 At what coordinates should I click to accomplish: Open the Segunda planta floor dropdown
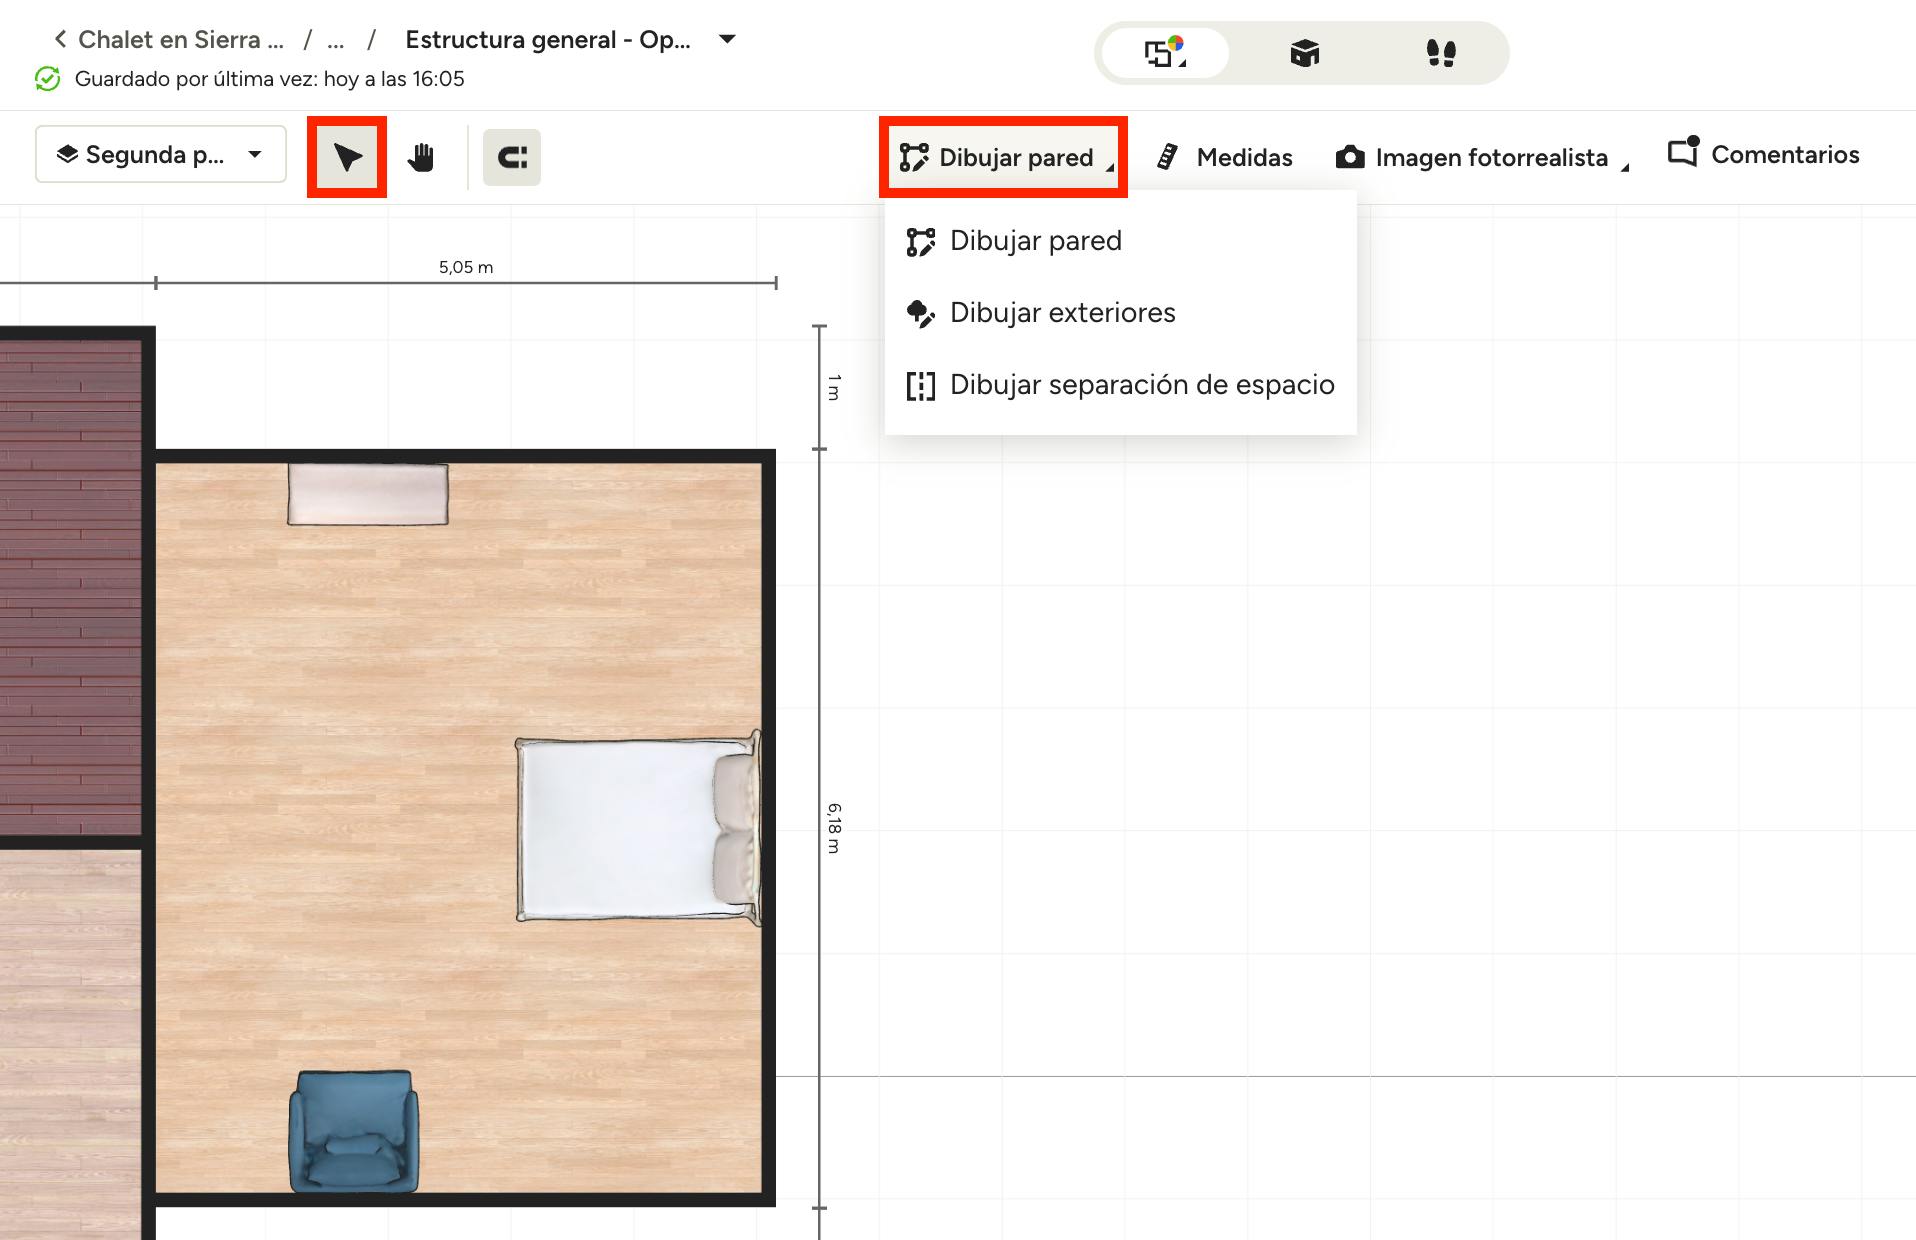pos(161,155)
